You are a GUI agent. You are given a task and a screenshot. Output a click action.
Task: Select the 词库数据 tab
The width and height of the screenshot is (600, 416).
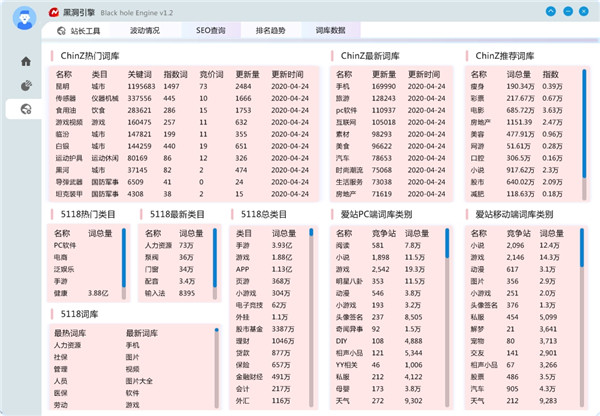(330, 32)
